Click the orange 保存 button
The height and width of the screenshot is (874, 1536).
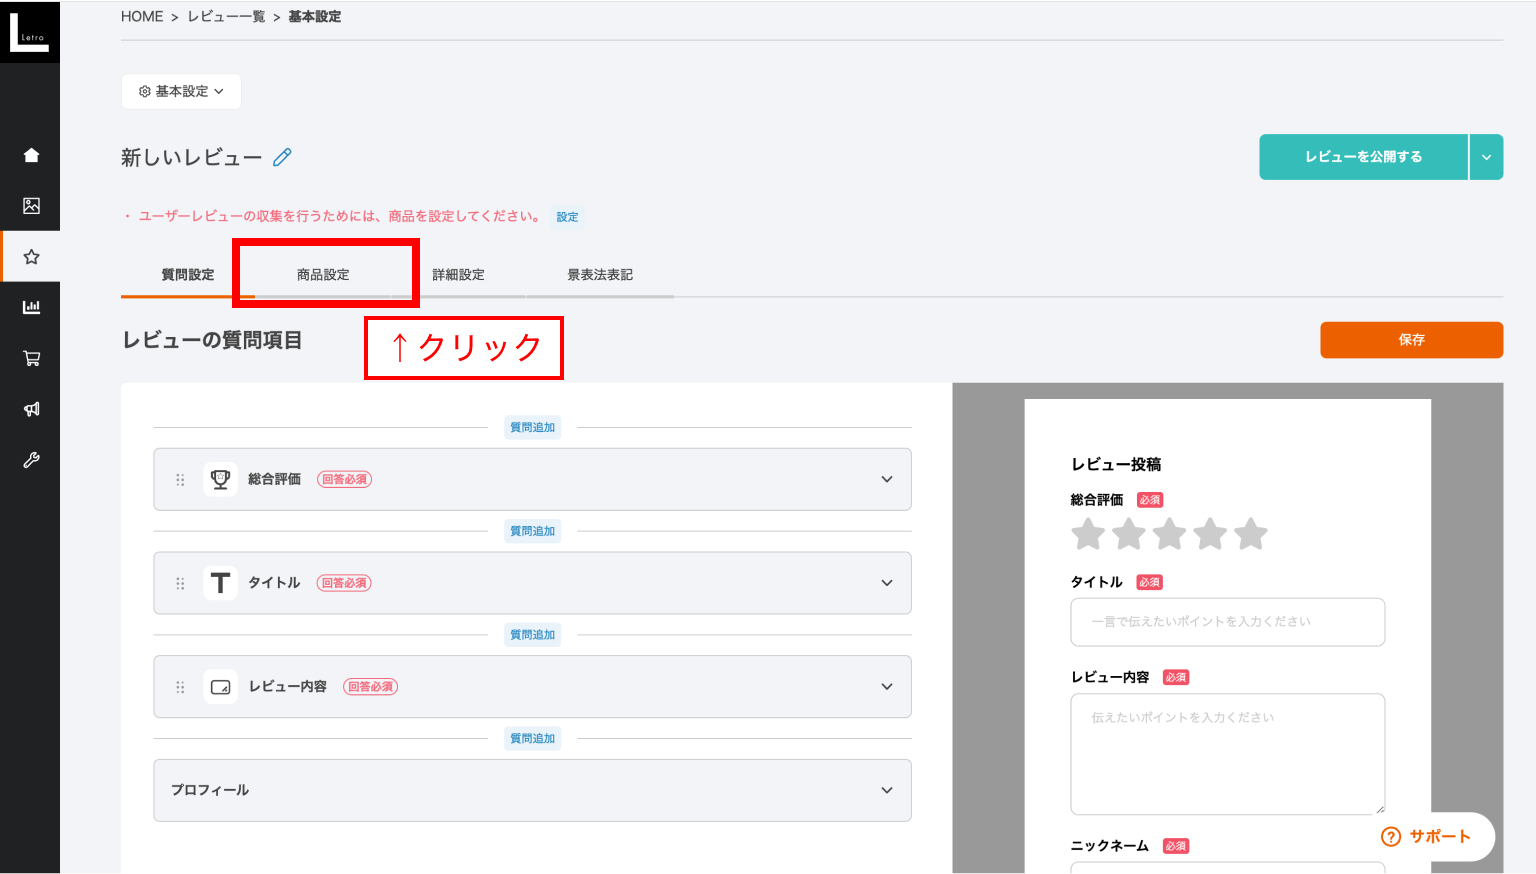(x=1411, y=340)
